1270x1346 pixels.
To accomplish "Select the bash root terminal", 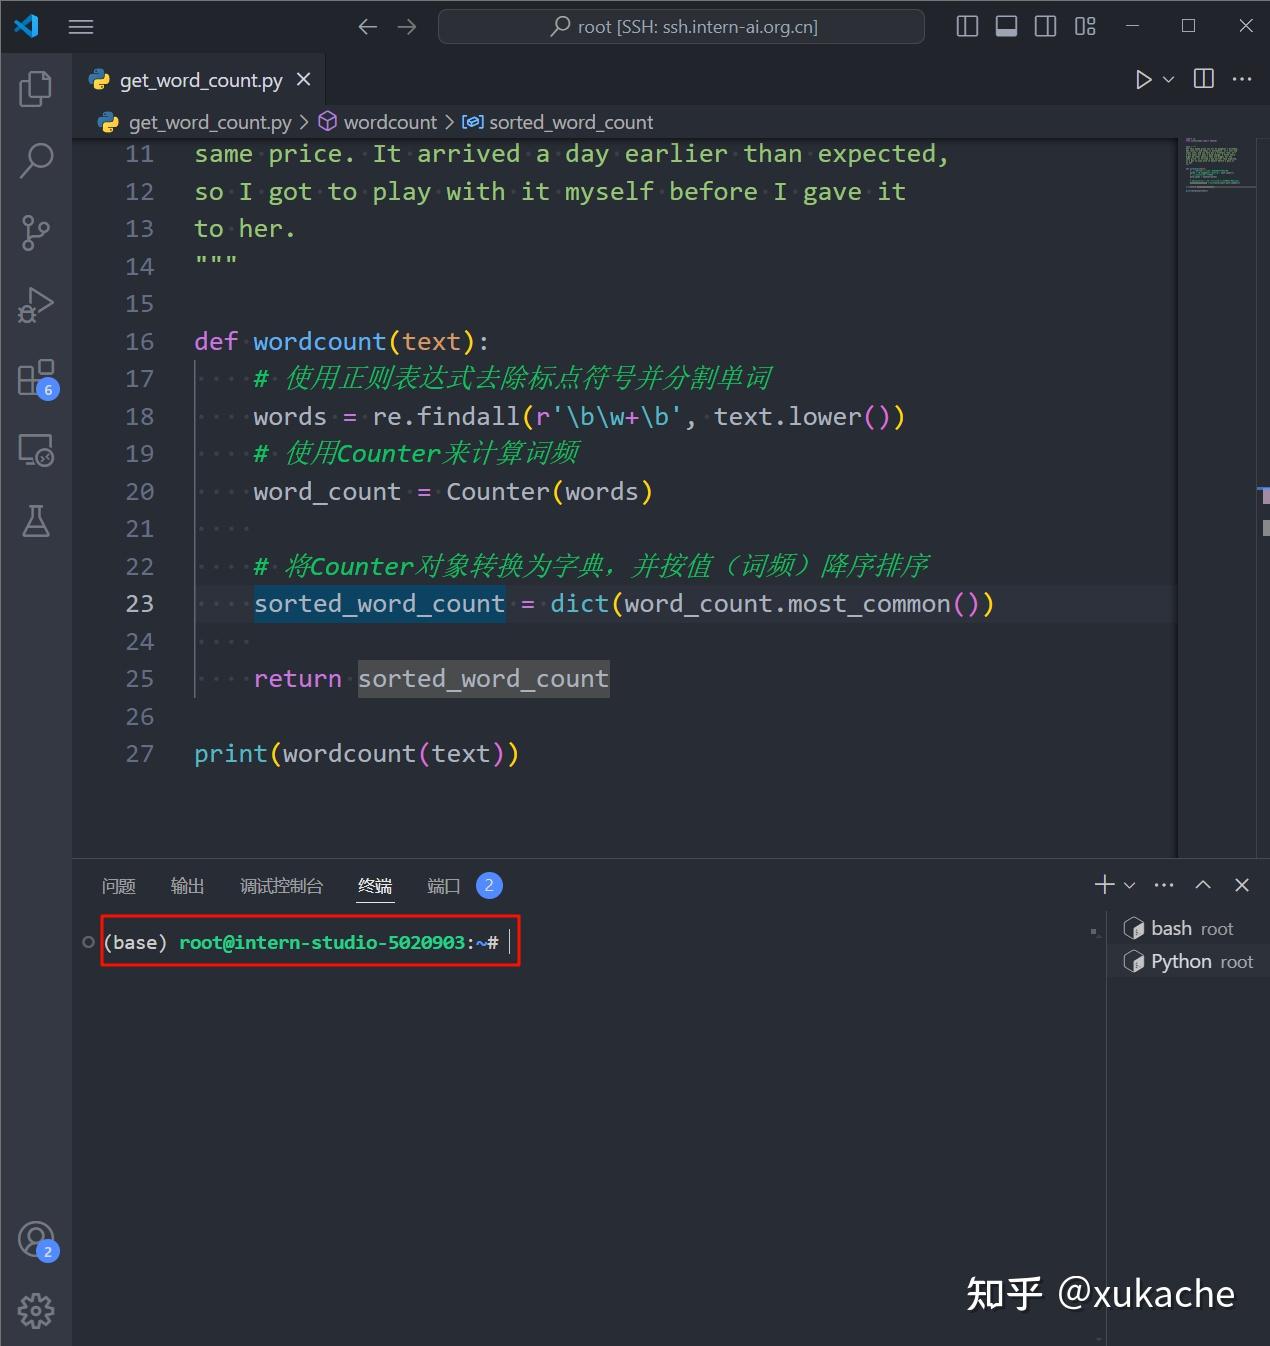I will 1188,929.
